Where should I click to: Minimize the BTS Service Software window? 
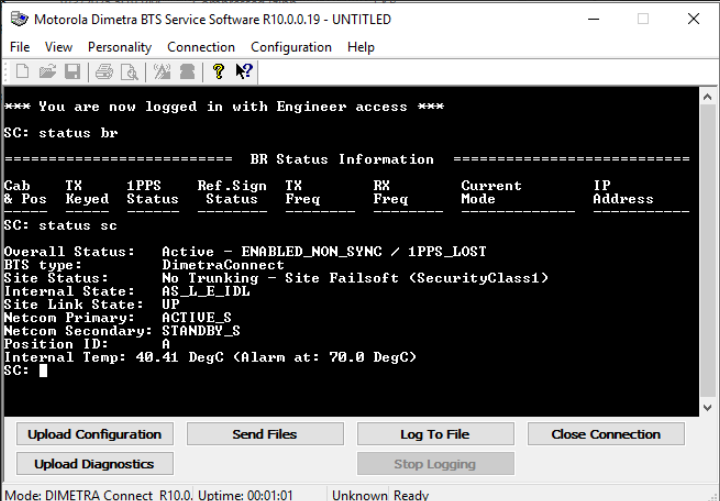coord(594,19)
